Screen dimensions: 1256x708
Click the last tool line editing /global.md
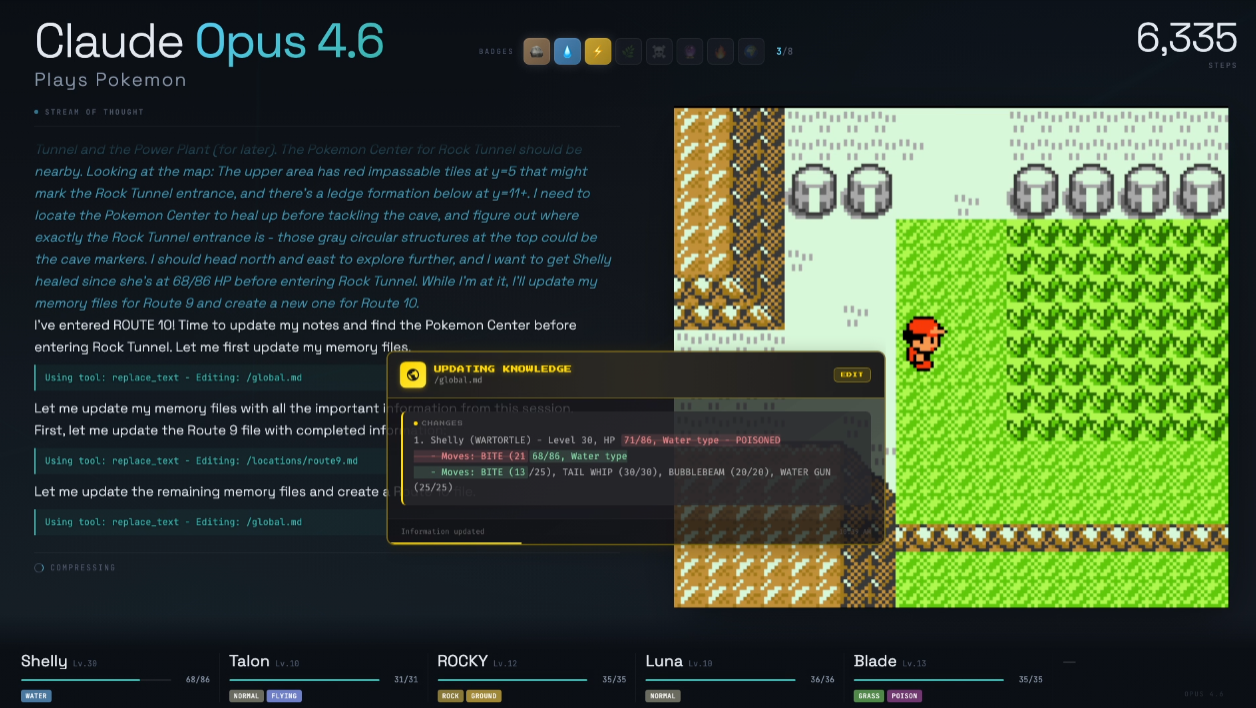click(173, 522)
